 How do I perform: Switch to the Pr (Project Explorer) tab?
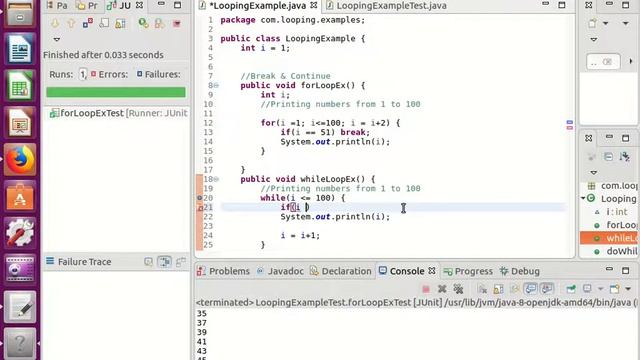pyautogui.click(x=88, y=6)
